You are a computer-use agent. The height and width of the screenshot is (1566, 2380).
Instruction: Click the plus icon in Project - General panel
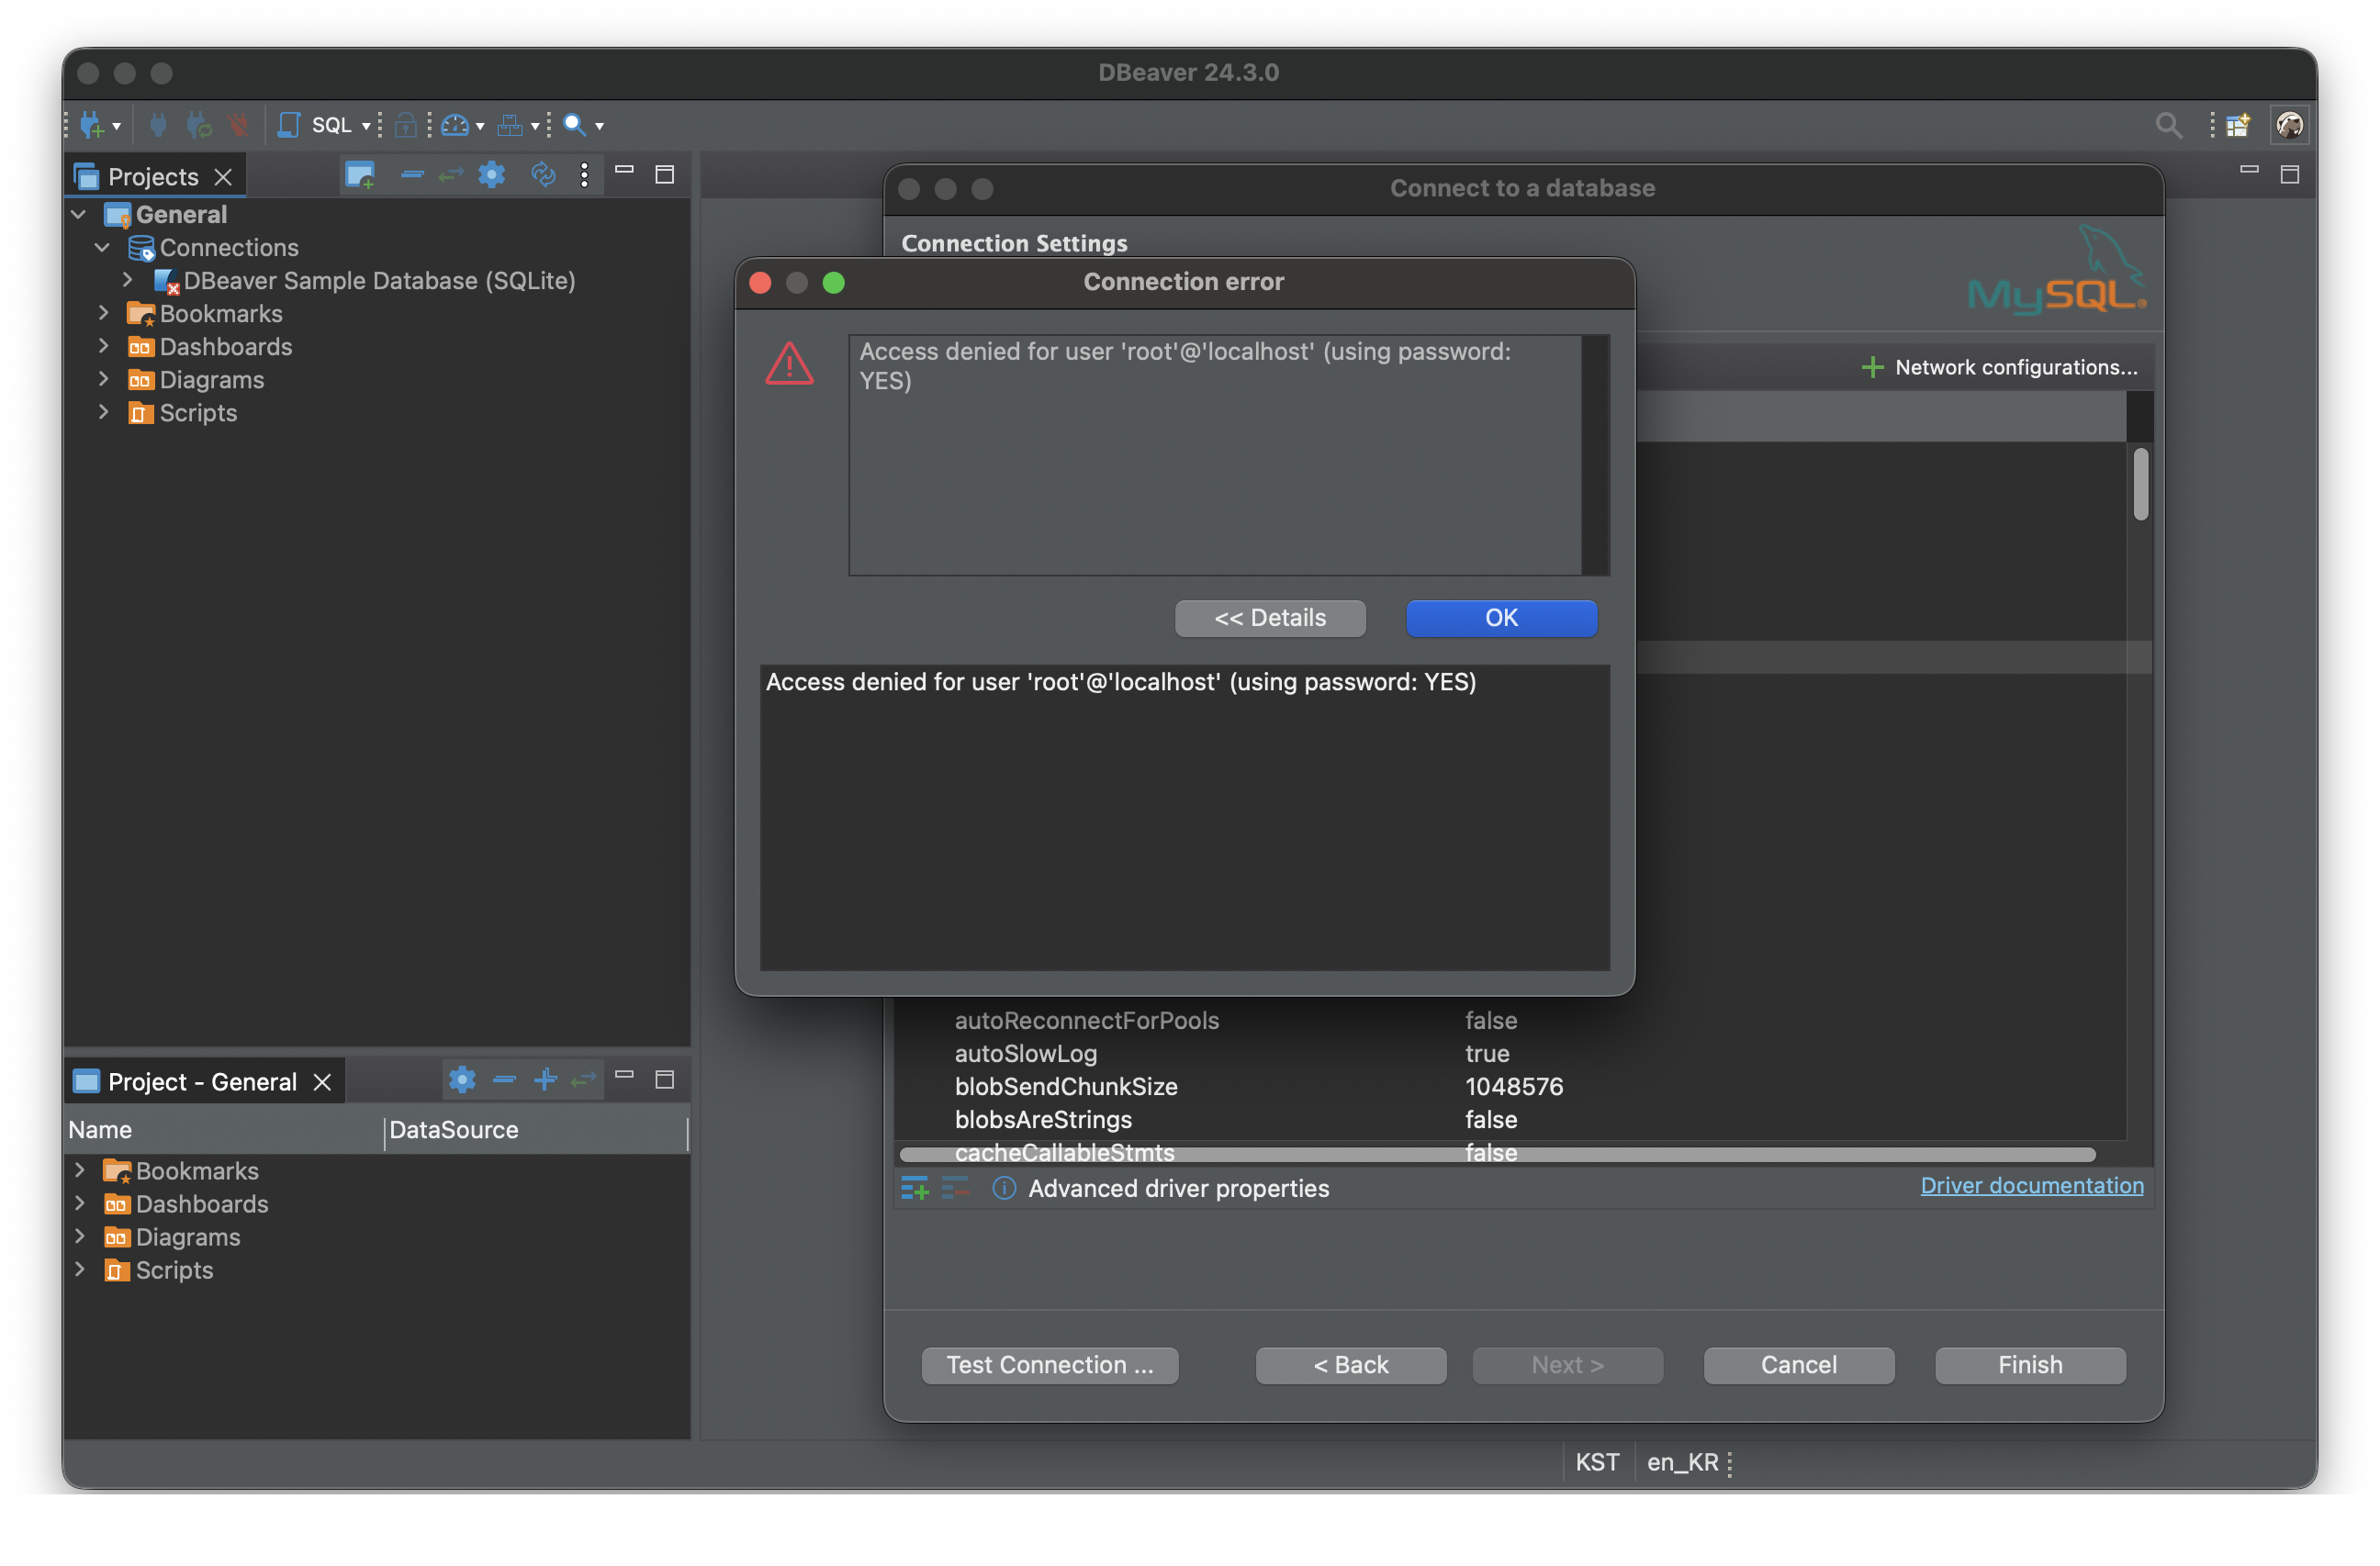[x=545, y=1080]
